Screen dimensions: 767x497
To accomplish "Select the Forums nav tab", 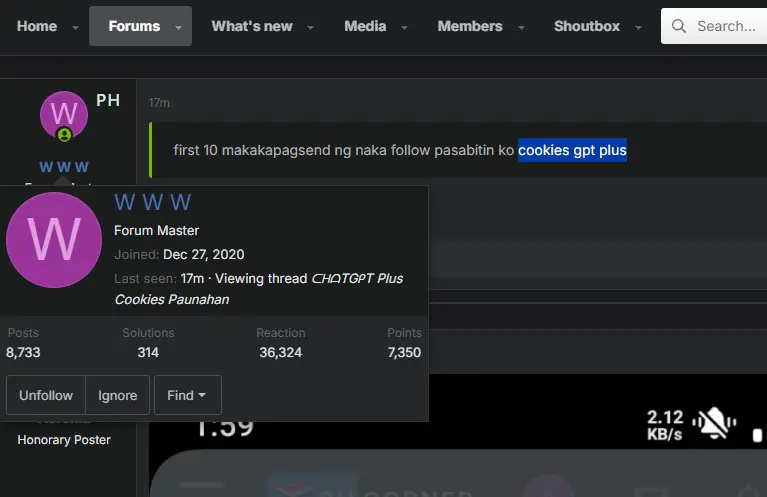I will point(134,26).
